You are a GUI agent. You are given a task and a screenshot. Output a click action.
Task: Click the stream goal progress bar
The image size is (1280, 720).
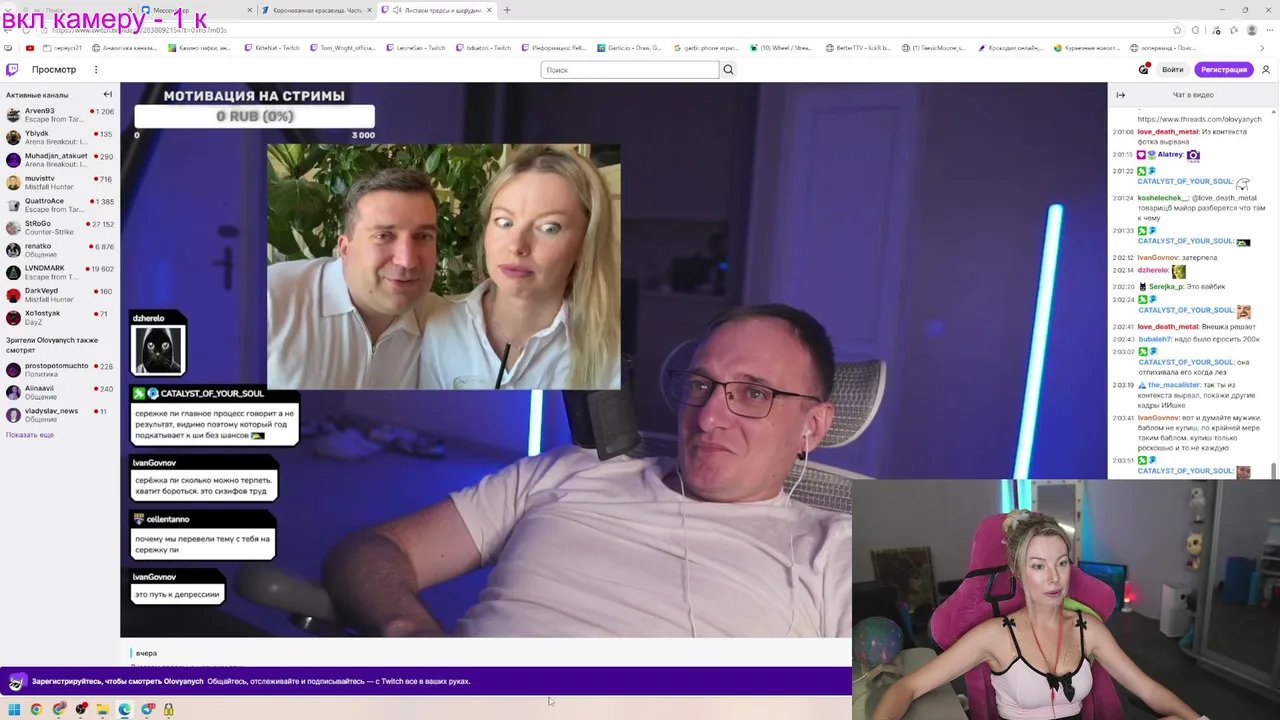(255, 117)
